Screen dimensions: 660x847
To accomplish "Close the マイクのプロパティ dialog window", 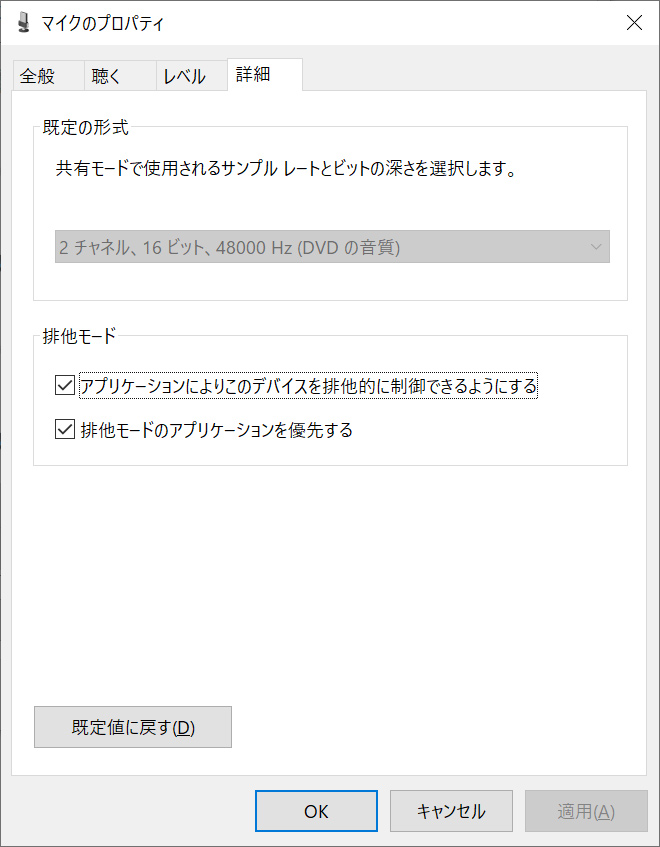I will pos(634,23).
